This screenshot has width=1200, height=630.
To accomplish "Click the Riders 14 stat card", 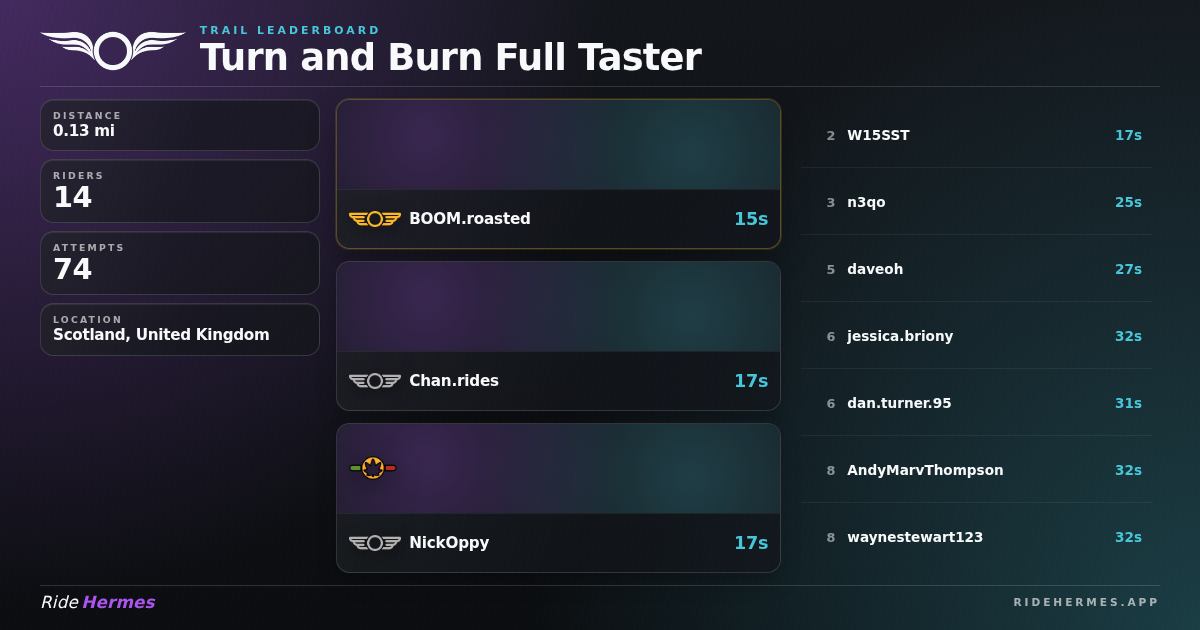I will (x=180, y=191).
